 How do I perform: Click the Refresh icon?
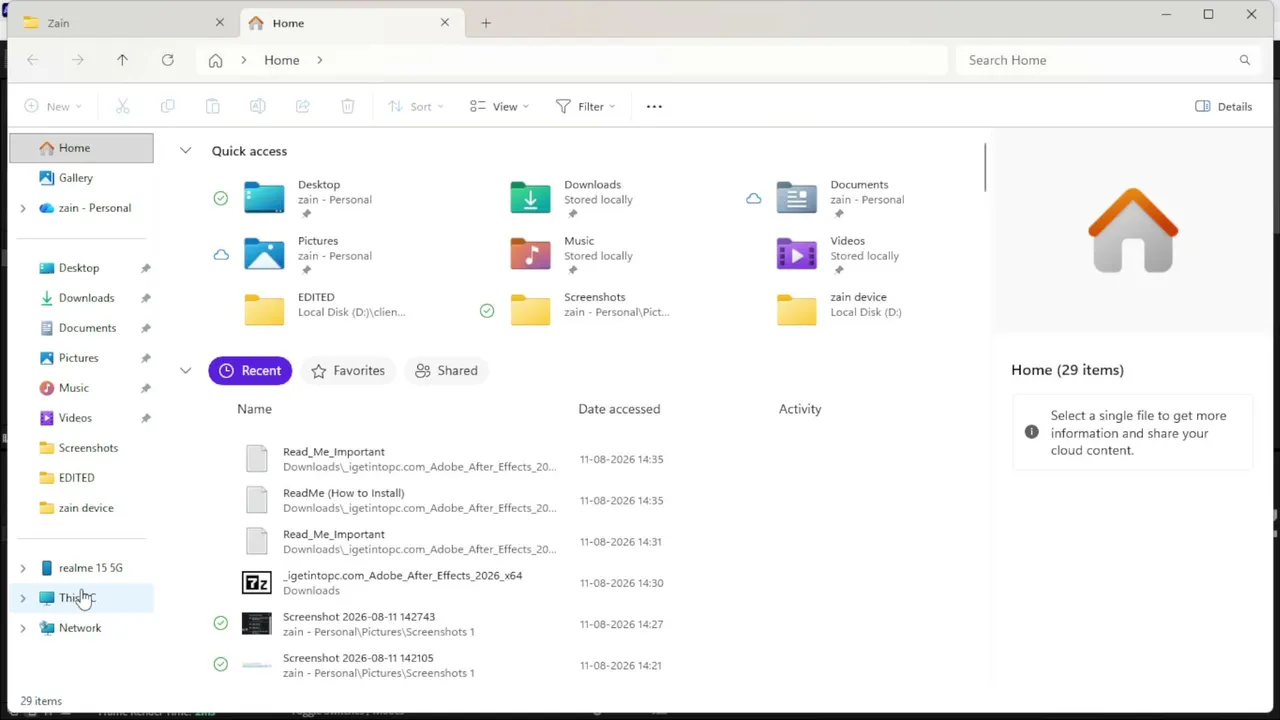coord(168,60)
